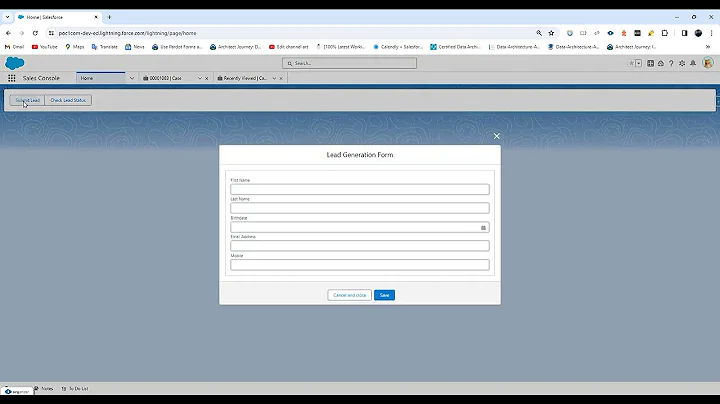Open To Do List utility item

[x=75, y=388]
